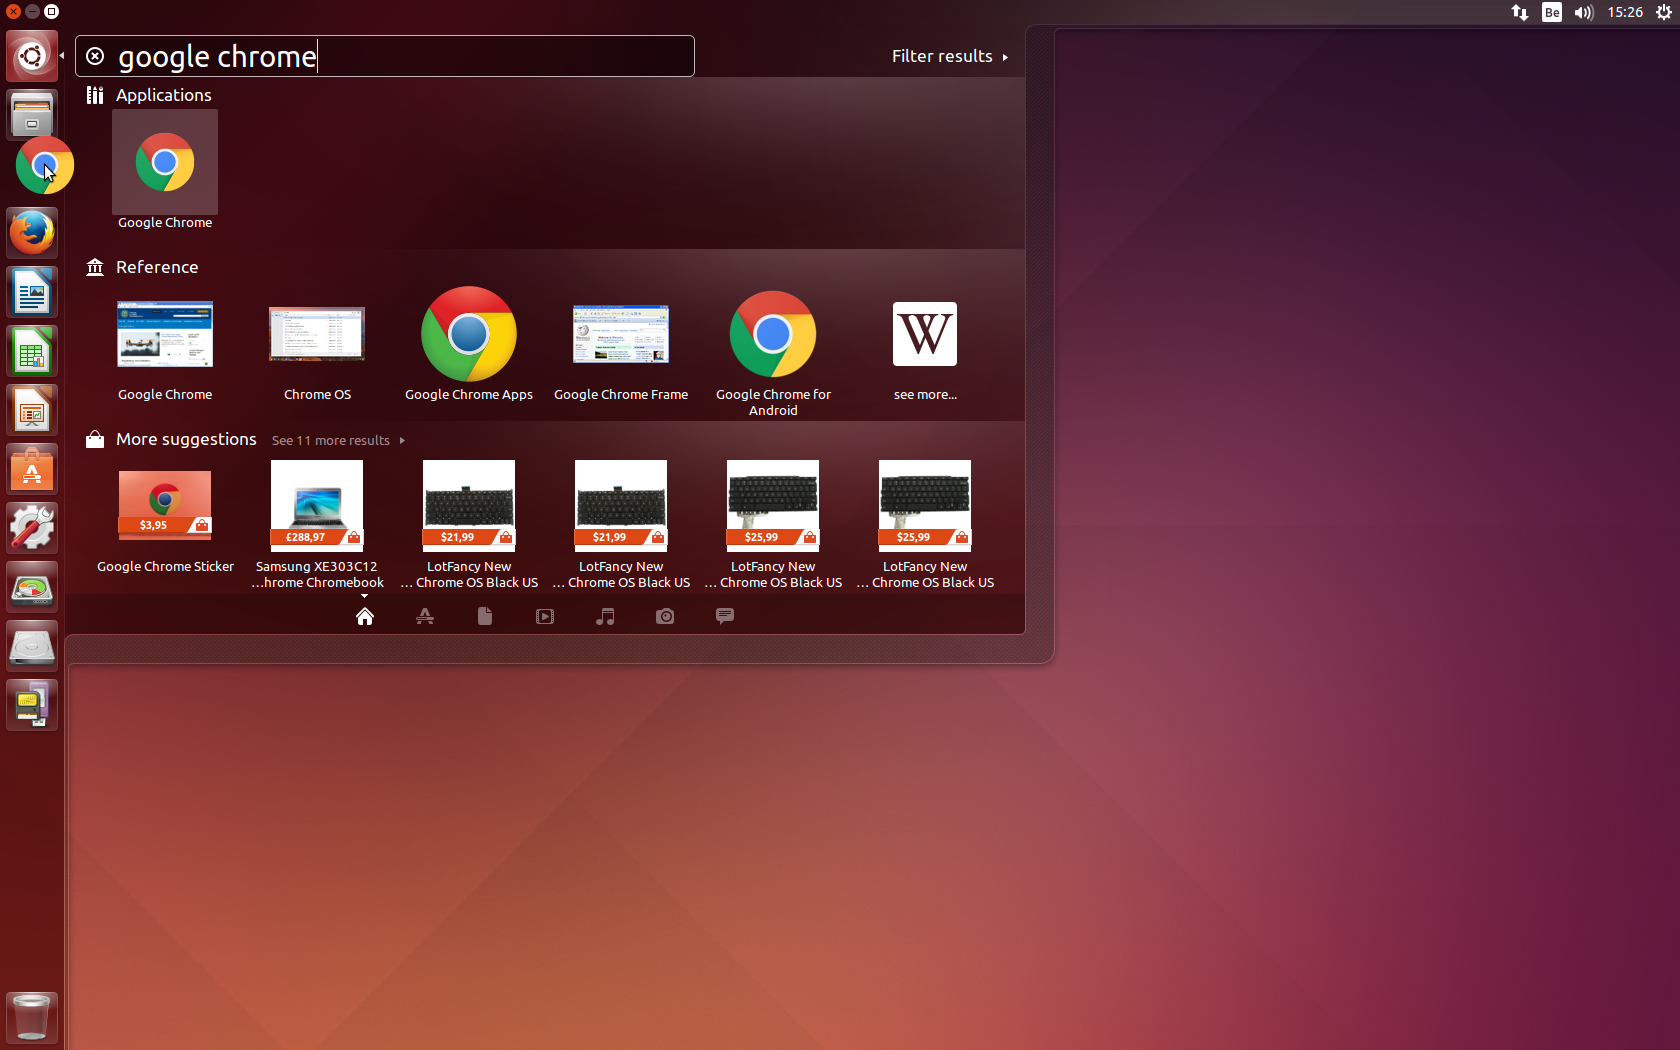Open the Disk Usage Analyzer launcher icon
The height and width of the screenshot is (1050, 1680).
pyautogui.click(x=32, y=588)
